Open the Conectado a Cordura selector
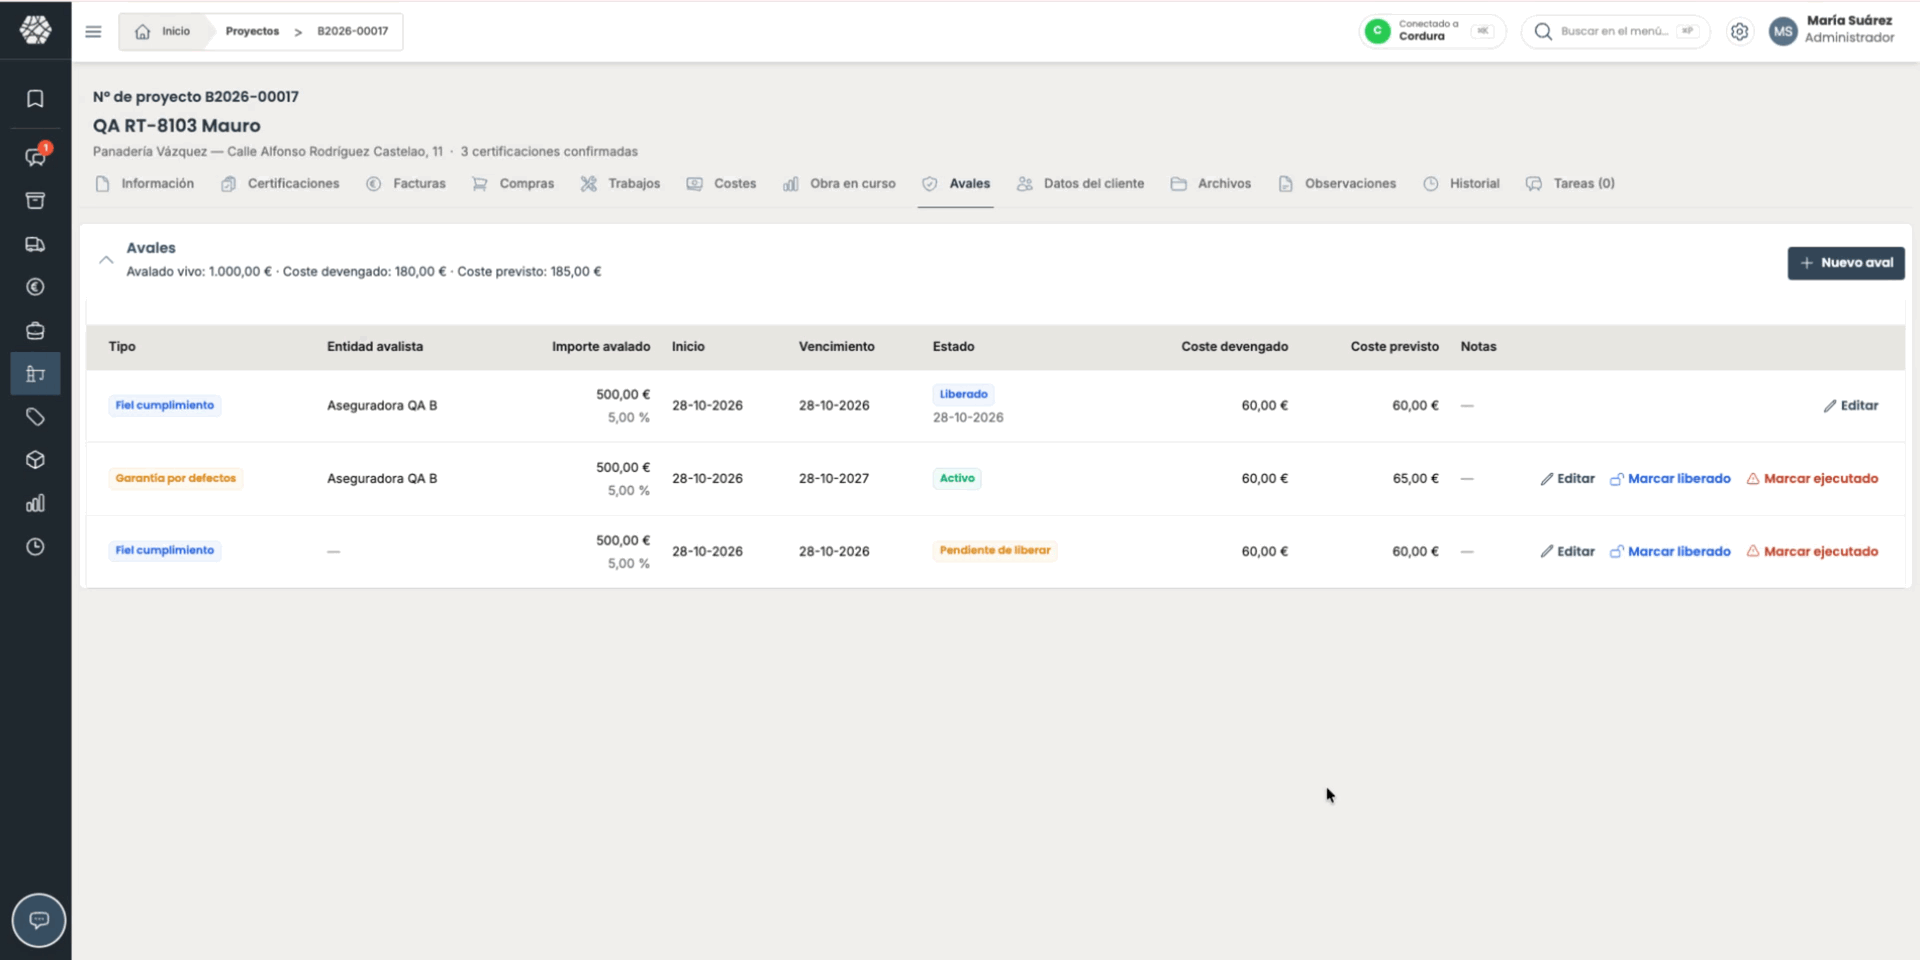1920x960 pixels. coord(1432,31)
